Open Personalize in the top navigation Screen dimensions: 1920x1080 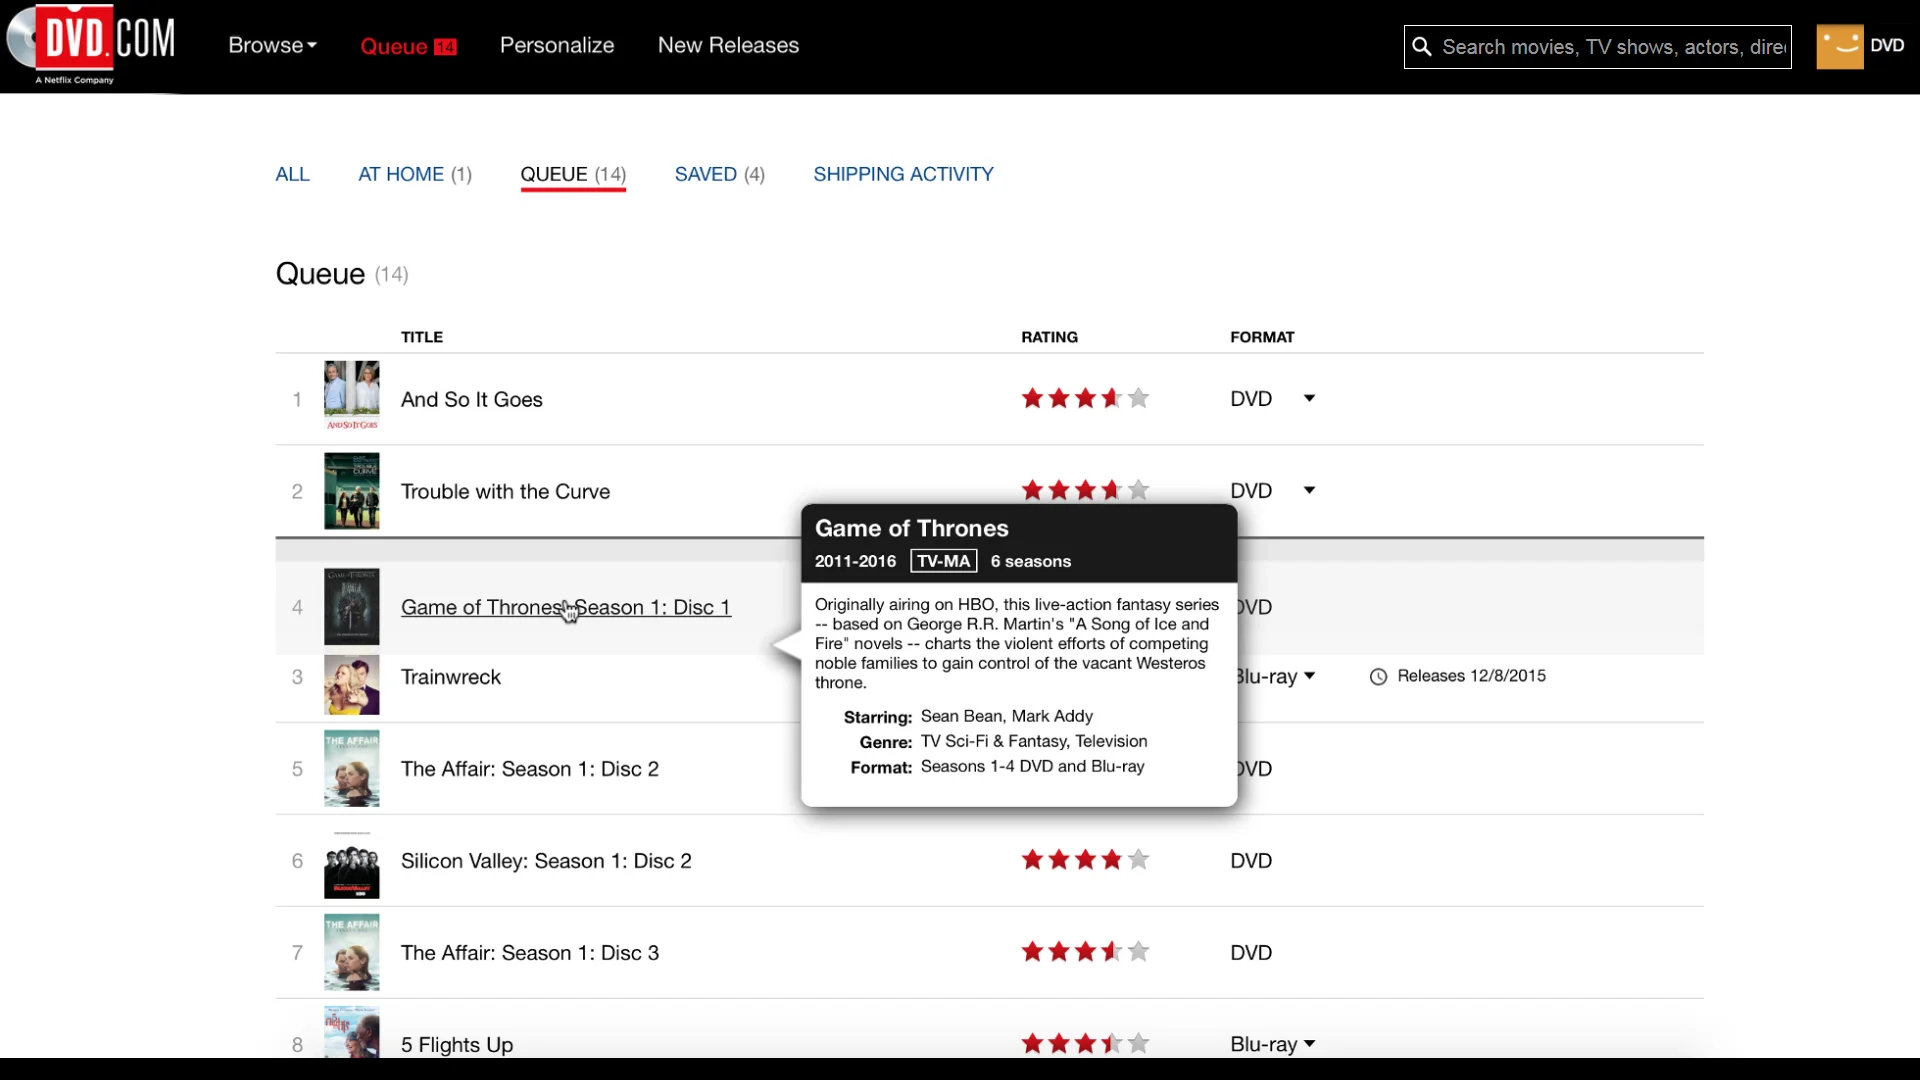point(557,45)
